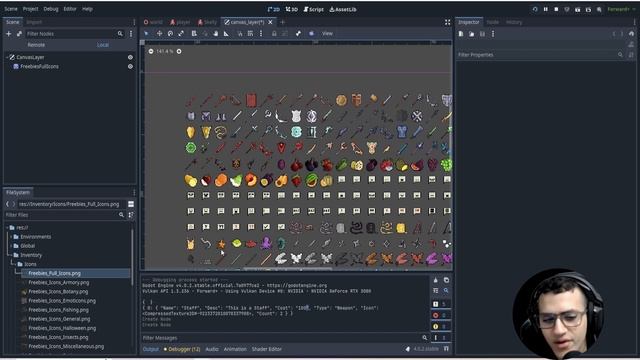Pause the running project

(546, 9)
